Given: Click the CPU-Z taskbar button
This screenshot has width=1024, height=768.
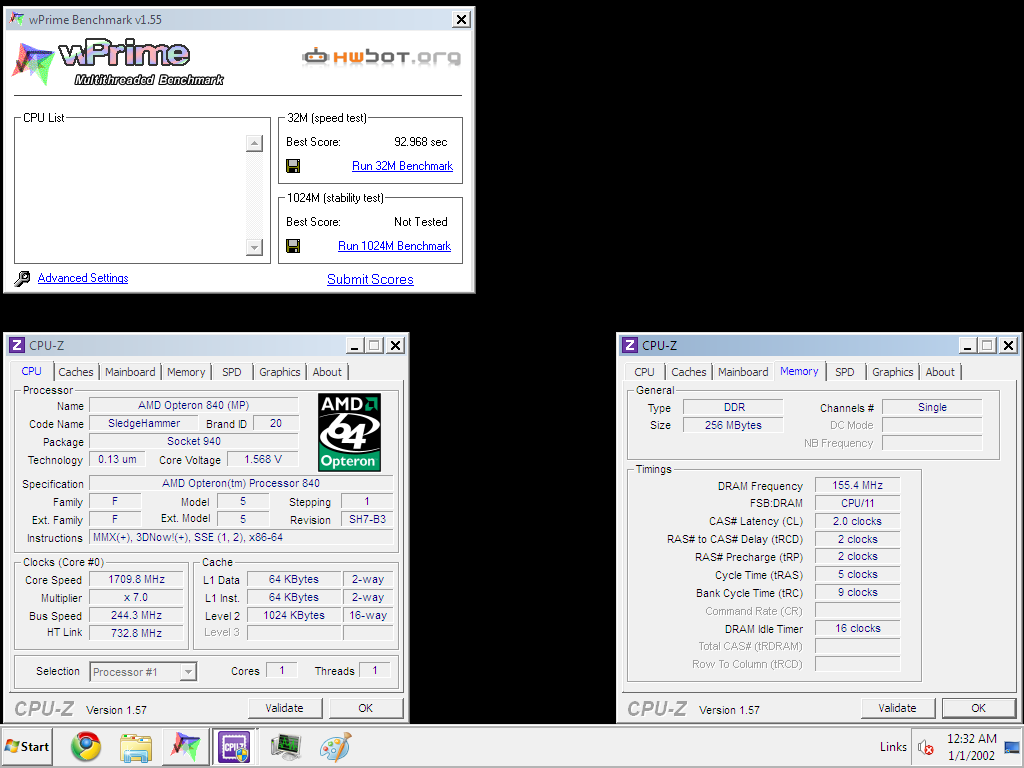Looking at the screenshot, I should (234, 746).
